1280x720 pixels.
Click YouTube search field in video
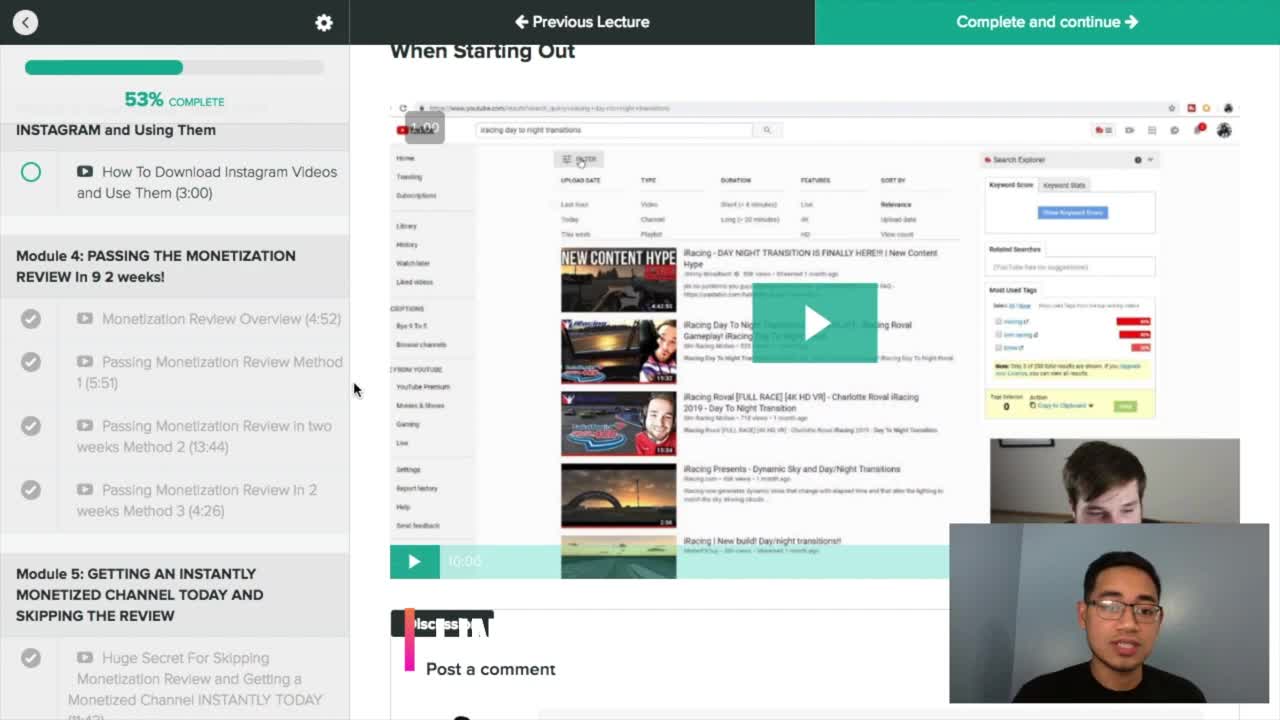click(615, 130)
